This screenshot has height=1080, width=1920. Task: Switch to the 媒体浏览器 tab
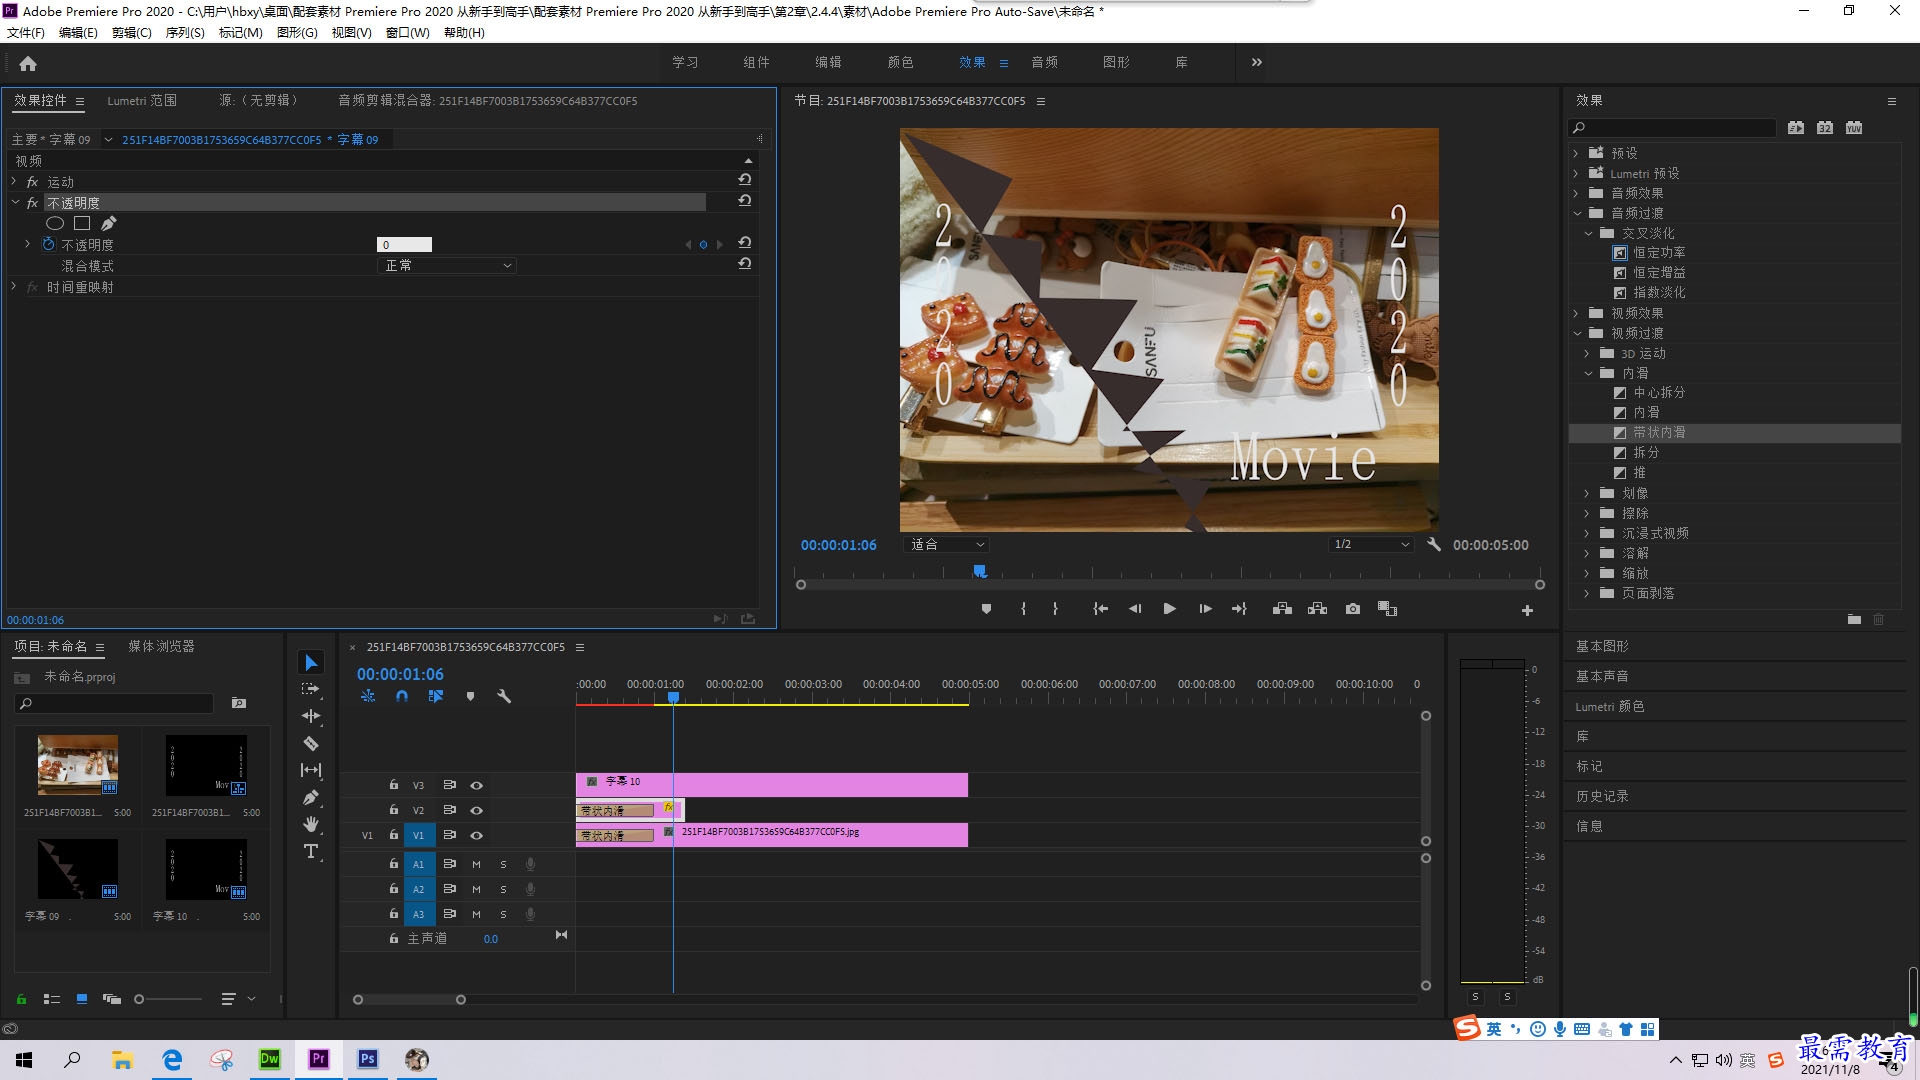pyautogui.click(x=161, y=646)
